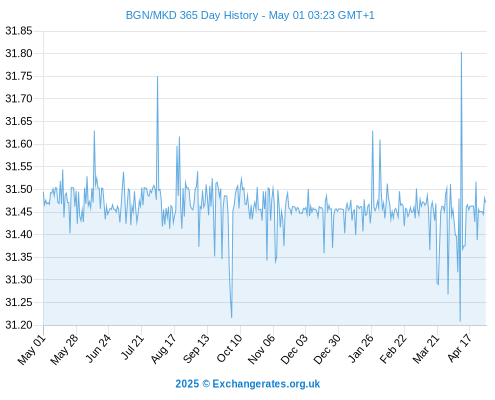The height and width of the screenshot is (400, 495).
Task: Click the 31.50 y-axis value label
Action: (19, 189)
